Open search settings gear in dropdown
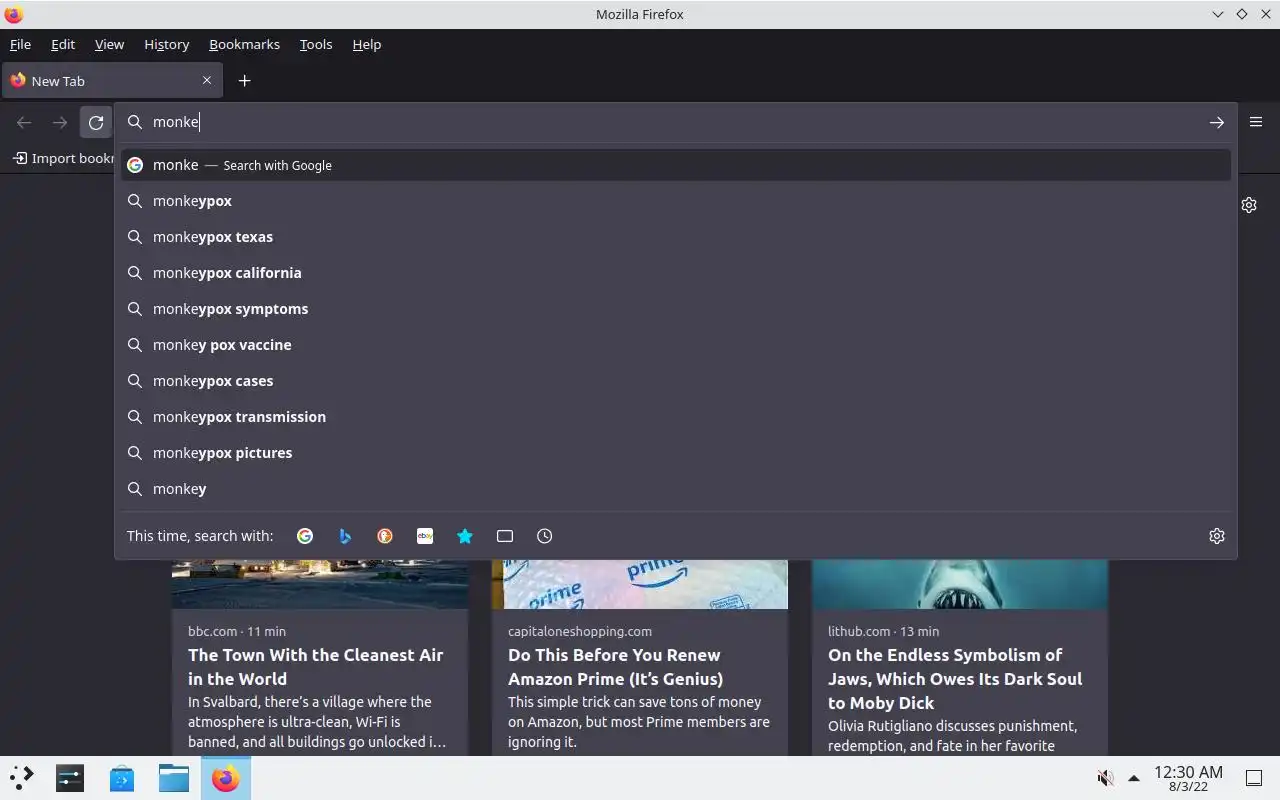1280x800 pixels. coord(1217,536)
